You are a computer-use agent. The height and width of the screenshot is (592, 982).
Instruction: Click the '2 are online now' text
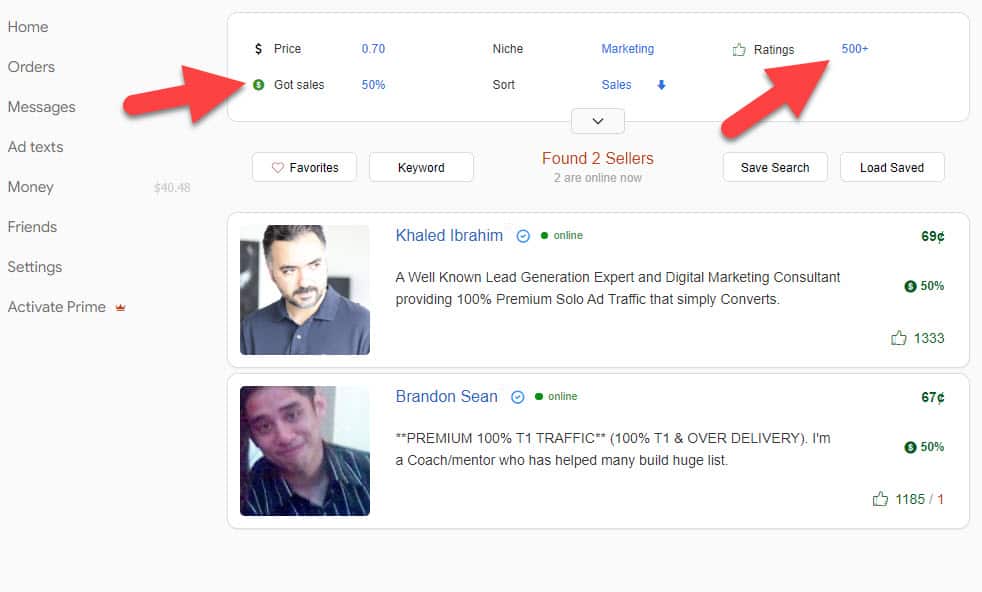(x=597, y=178)
